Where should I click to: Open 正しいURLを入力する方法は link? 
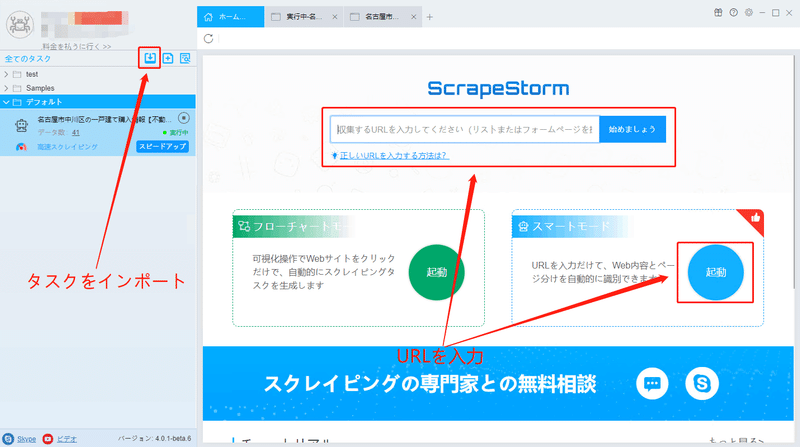click(x=394, y=155)
